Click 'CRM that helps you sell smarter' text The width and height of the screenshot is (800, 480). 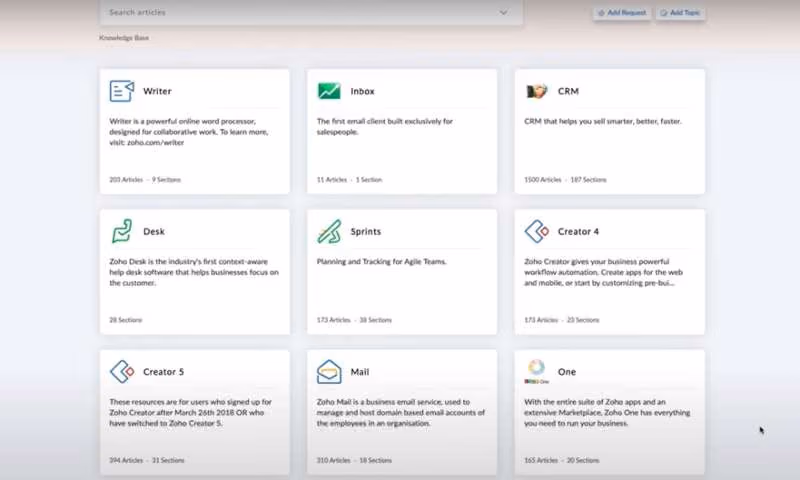(603, 121)
